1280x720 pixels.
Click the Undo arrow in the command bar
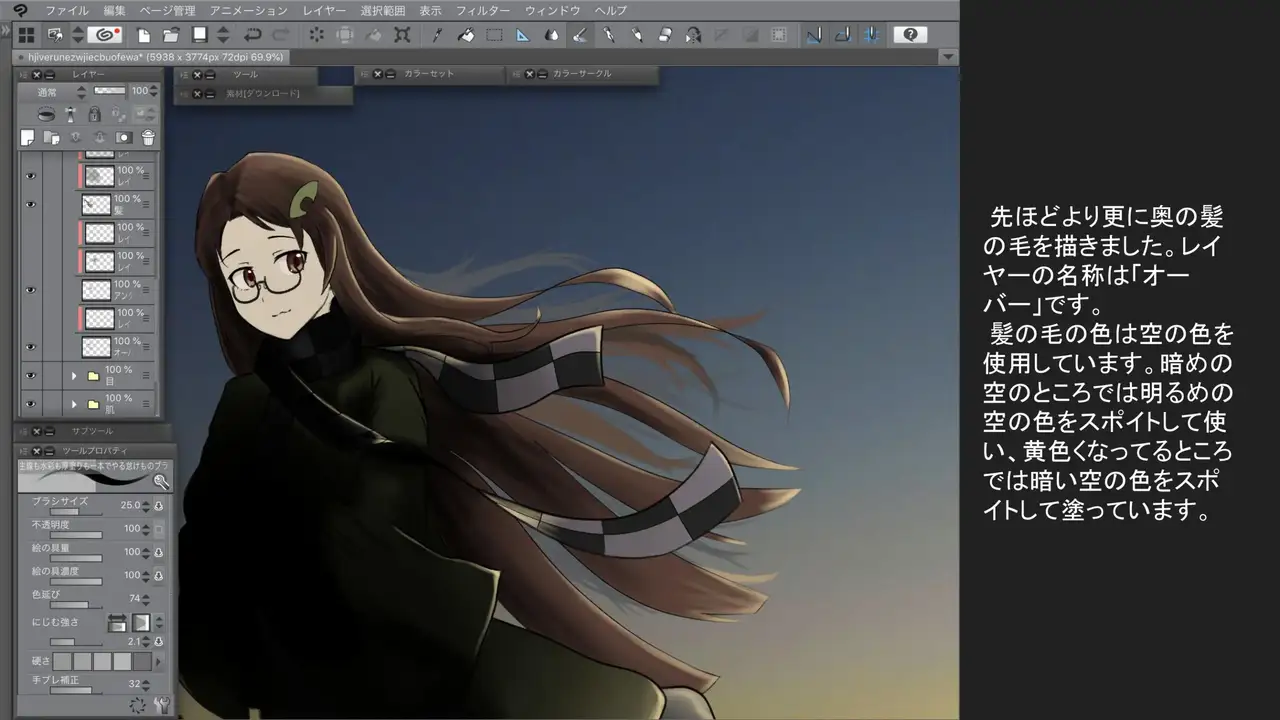click(253, 35)
